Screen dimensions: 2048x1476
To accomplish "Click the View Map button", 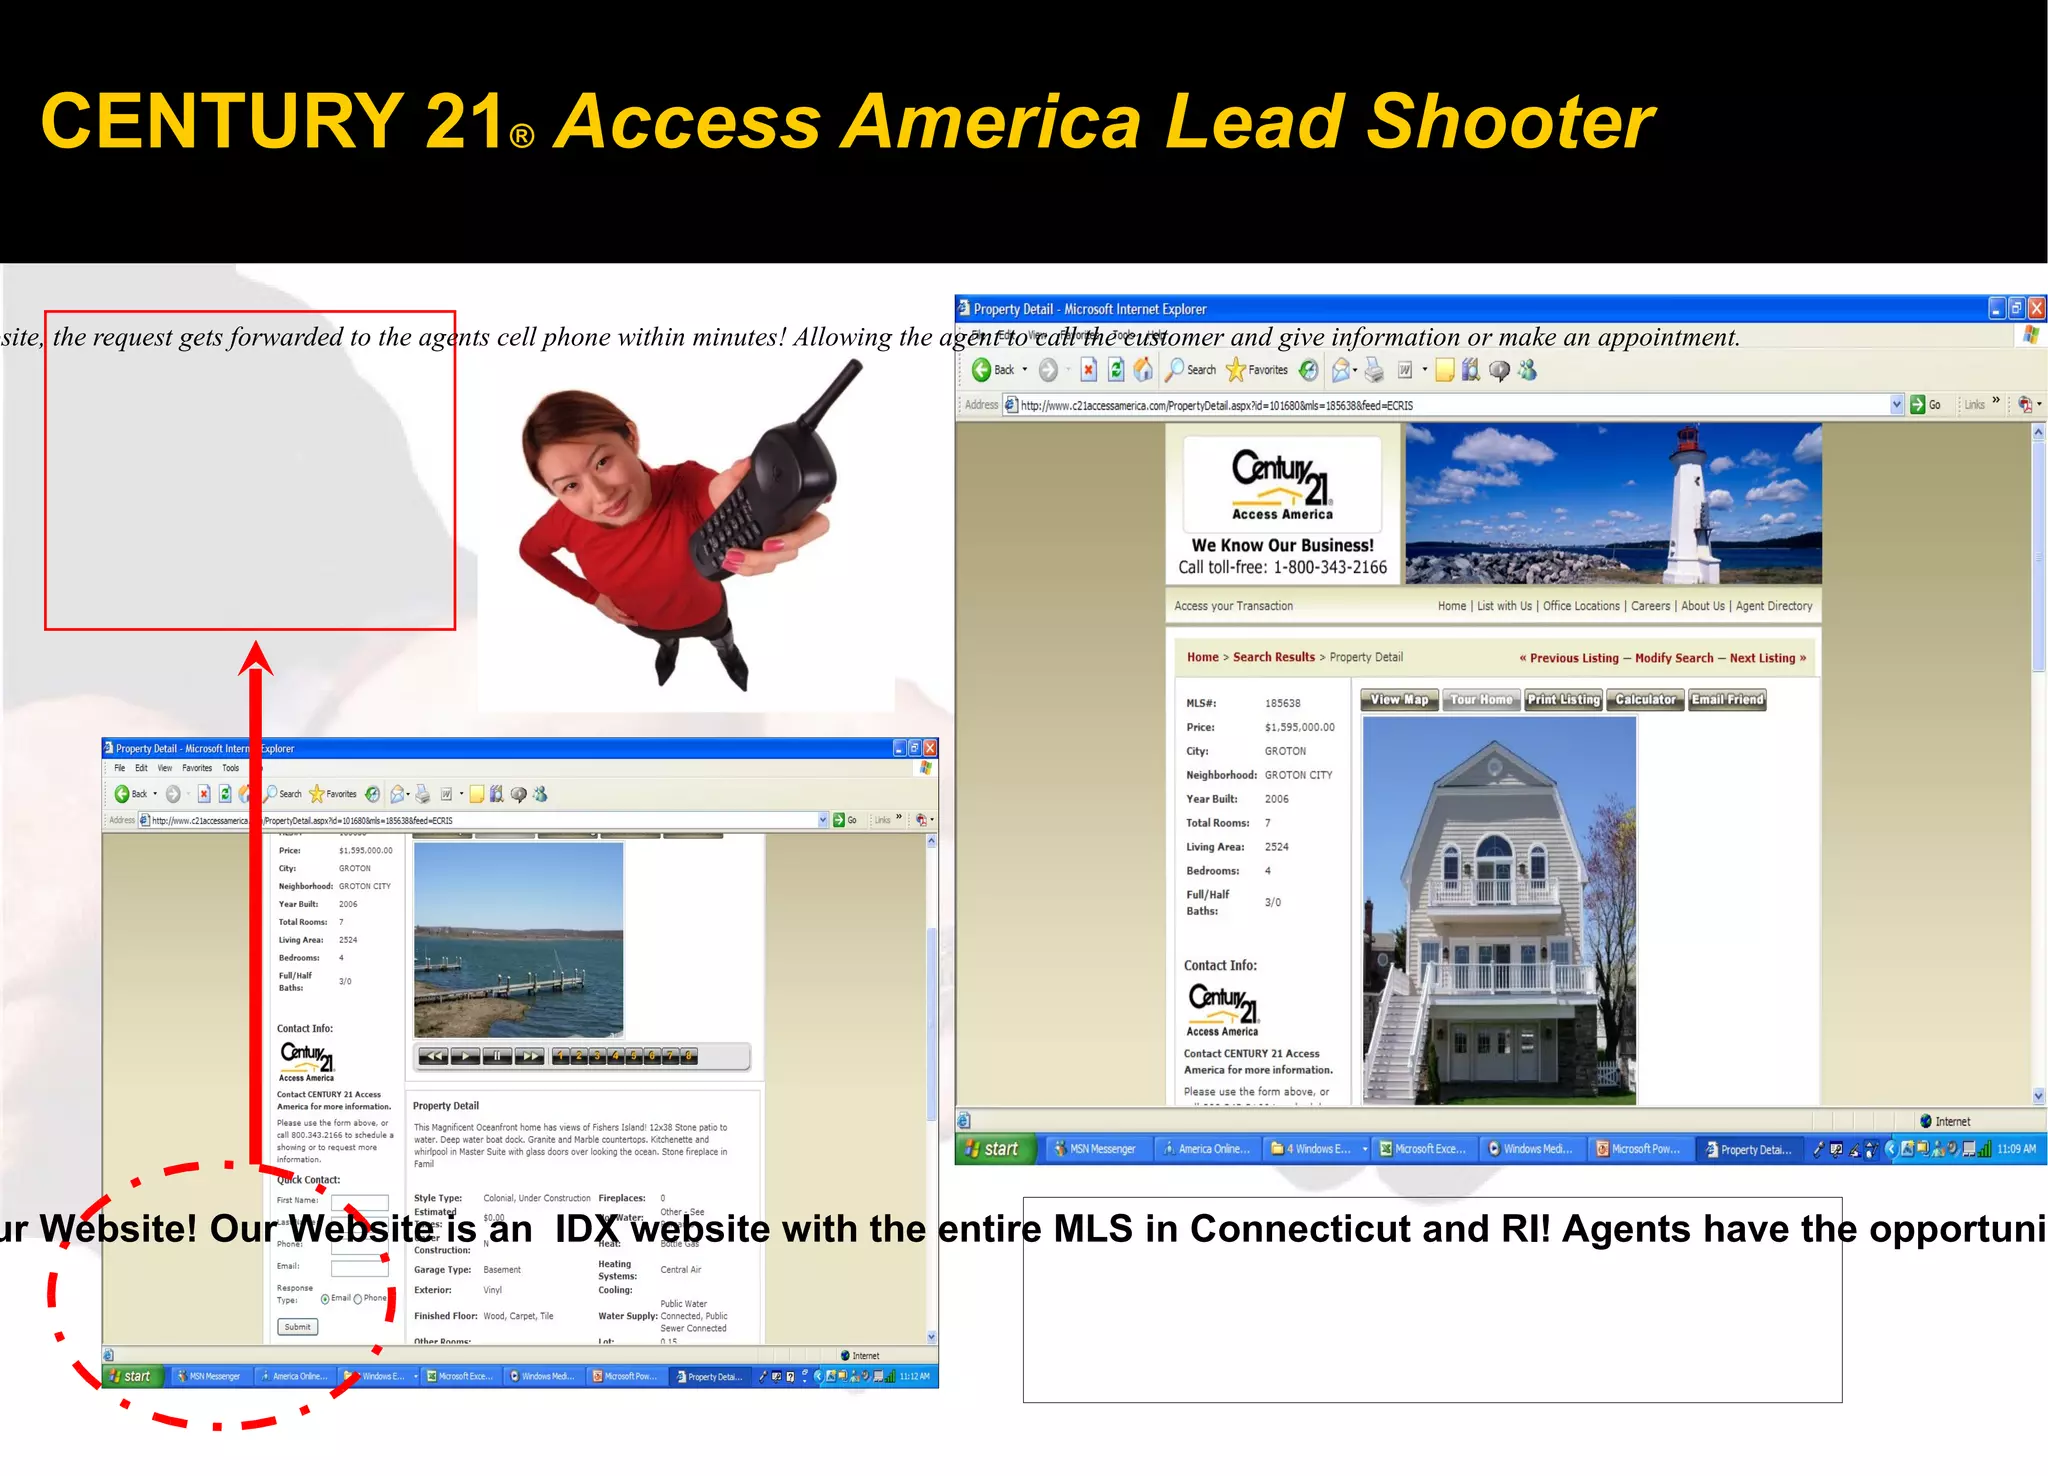I will tap(1400, 700).
